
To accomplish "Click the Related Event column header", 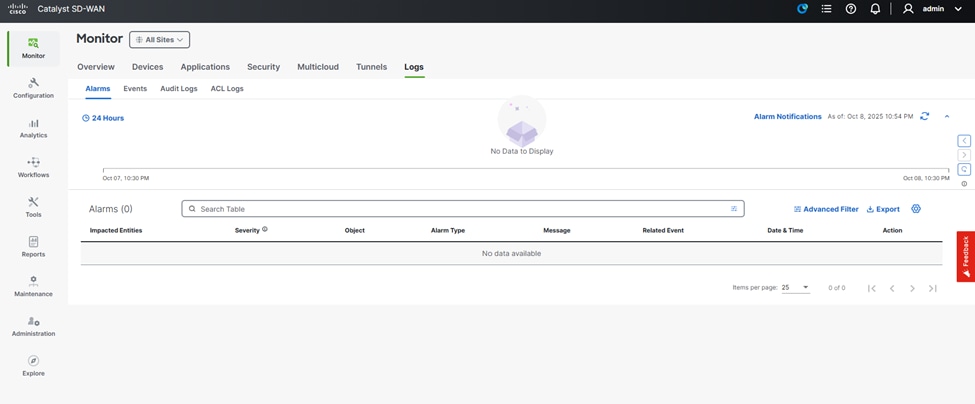I will click(663, 231).
